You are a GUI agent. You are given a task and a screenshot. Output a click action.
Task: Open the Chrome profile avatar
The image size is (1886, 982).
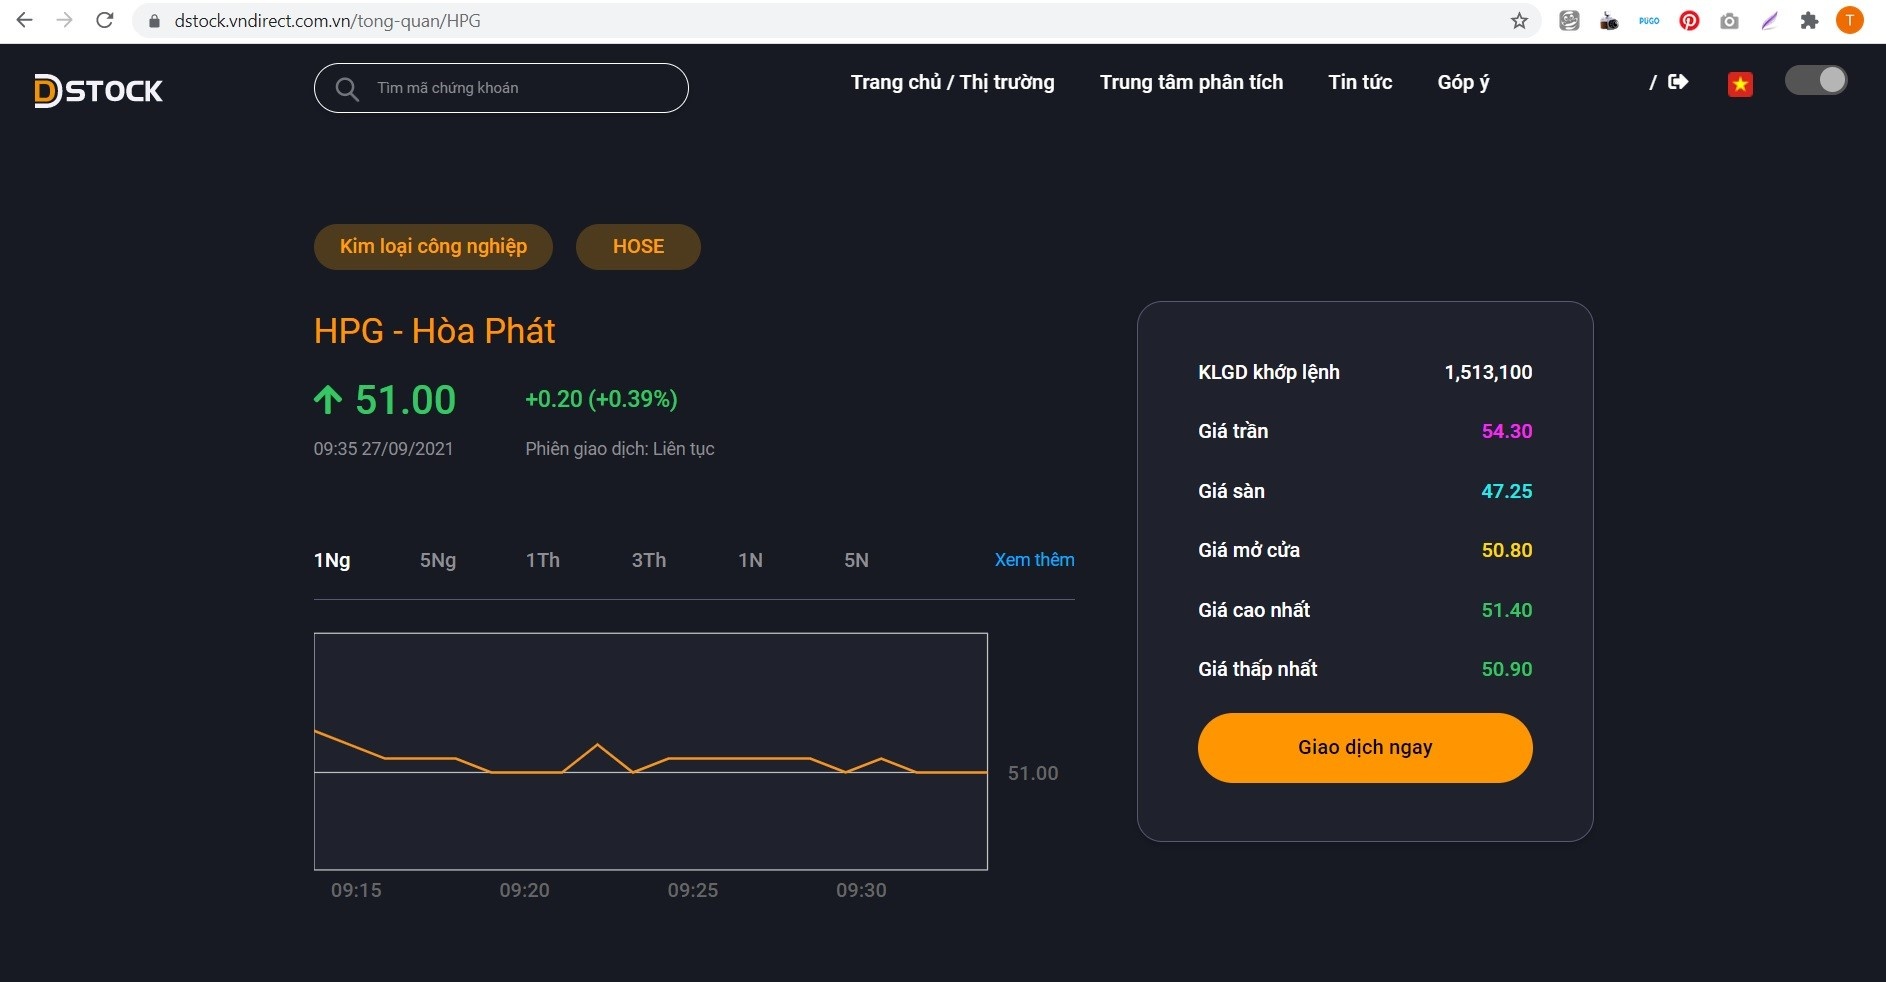coord(1850,21)
